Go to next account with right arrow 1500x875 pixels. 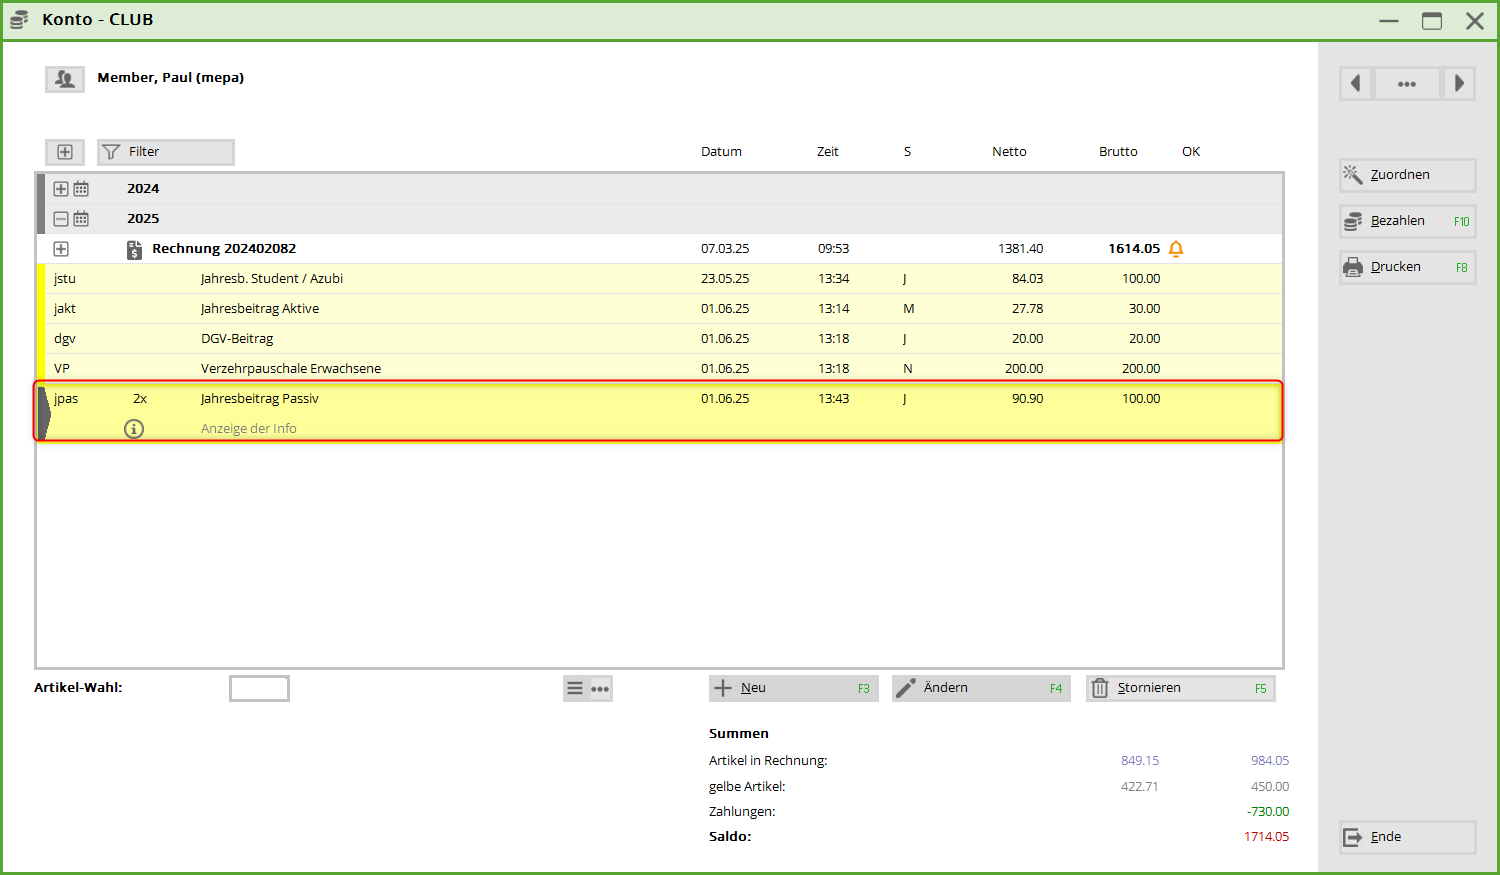(1459, 84)
